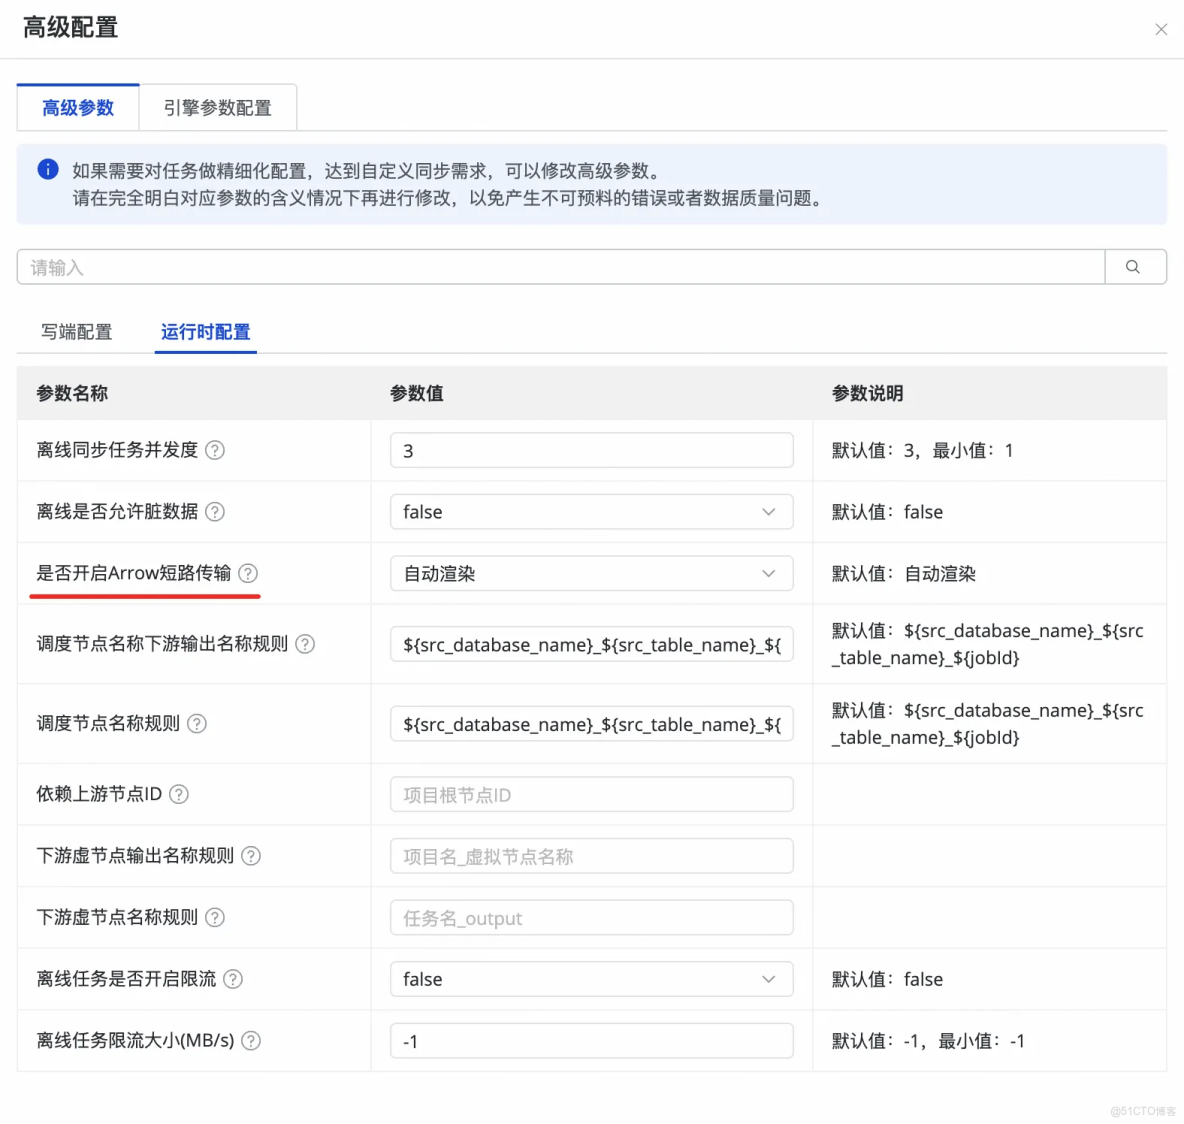Open help tooltip for 离线任务是否开启限流

233,979
